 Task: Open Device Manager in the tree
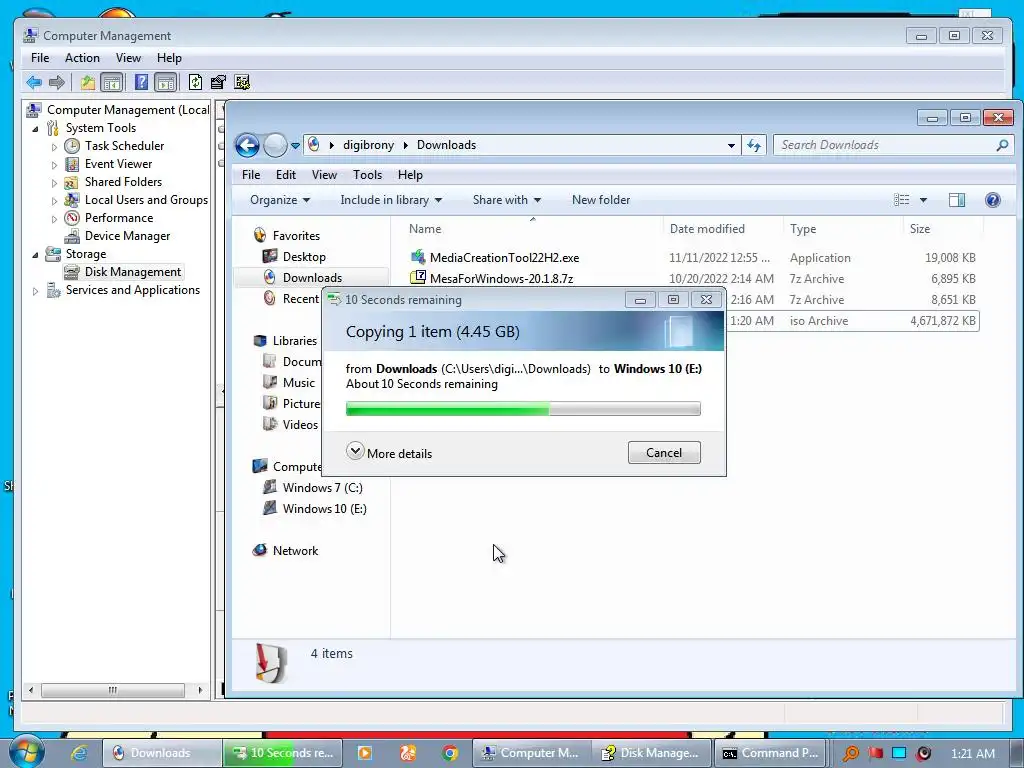[x=127, y=236]
